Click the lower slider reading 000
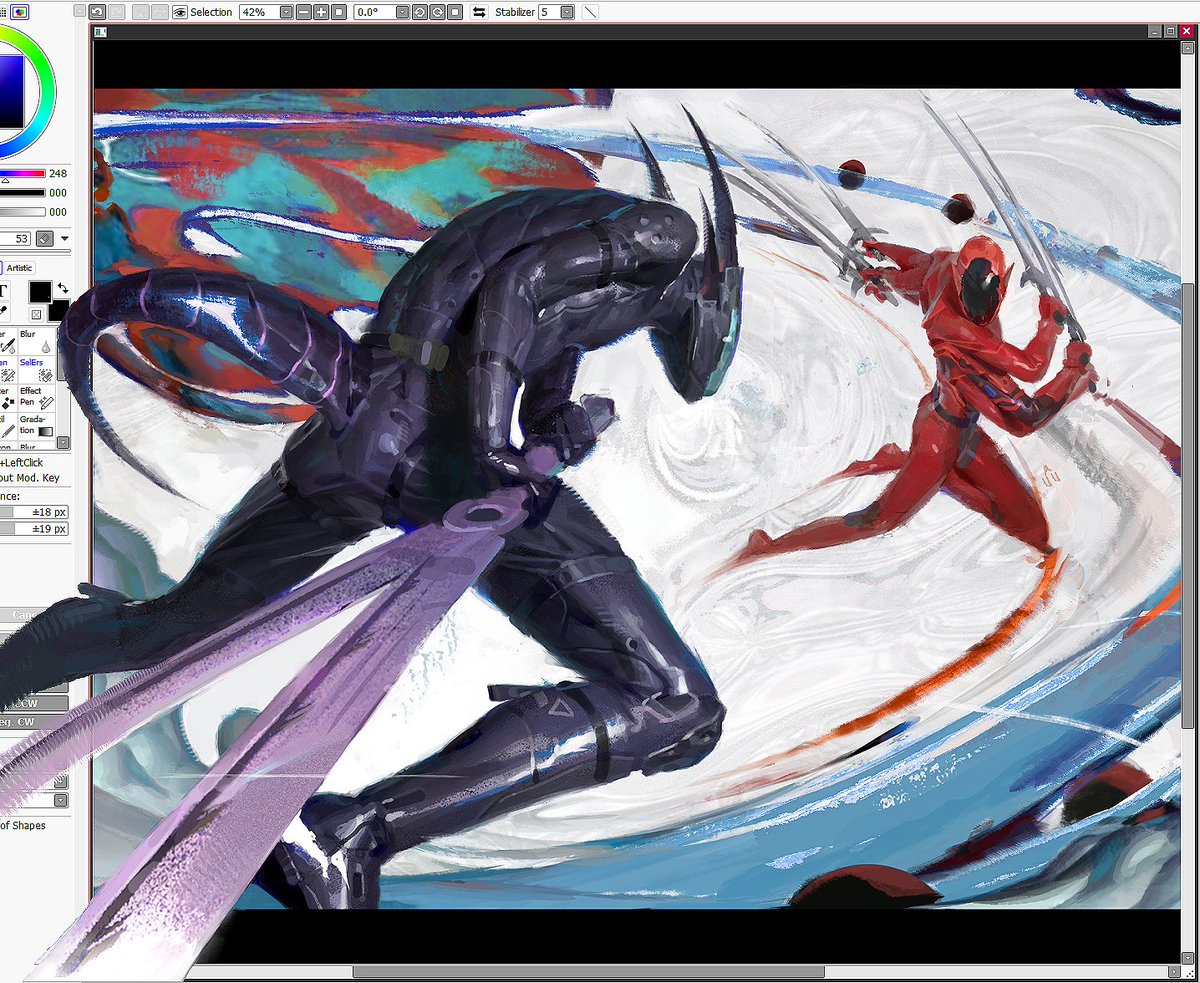The image size is (1200, 983). tap(22, 212)
